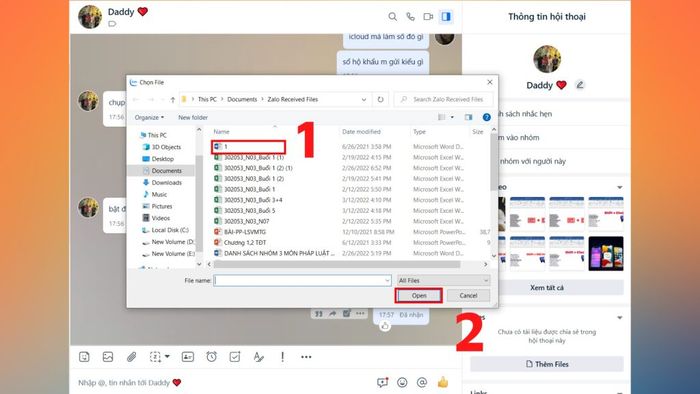Select Documents in the navigation tree

tap(167, 170)
